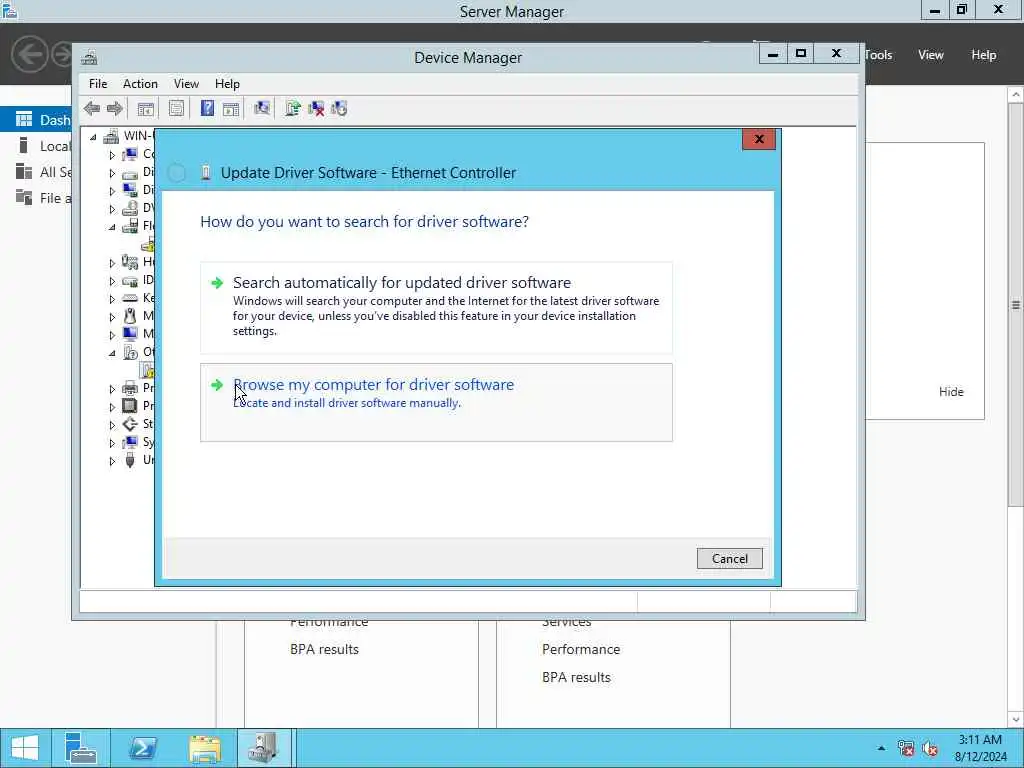Click the blue question-mark Help toolbar icon
The height and width of the screenshot is (768, 1024).
pos(207,108)
